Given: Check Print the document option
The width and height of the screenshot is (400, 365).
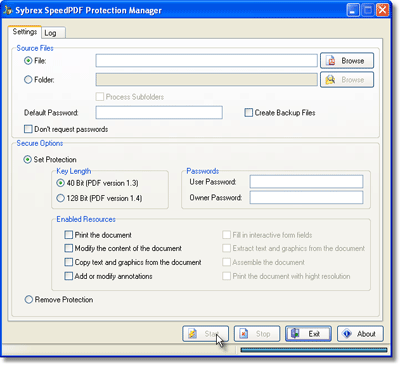Looking at the screenshot, I should (68, 235).
